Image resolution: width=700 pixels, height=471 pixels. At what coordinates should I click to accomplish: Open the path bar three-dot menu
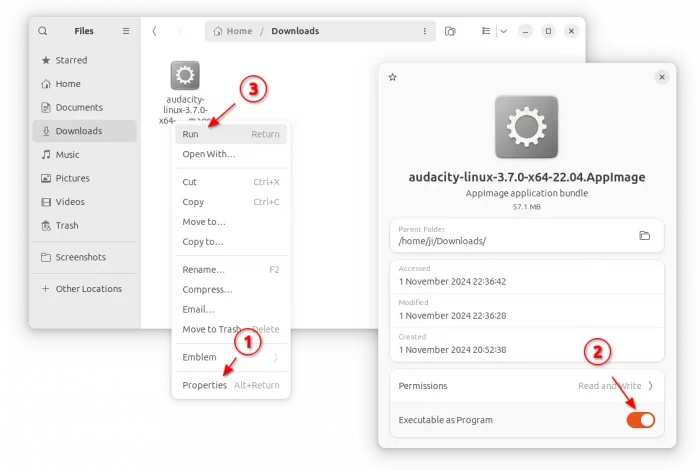point(425,31)
